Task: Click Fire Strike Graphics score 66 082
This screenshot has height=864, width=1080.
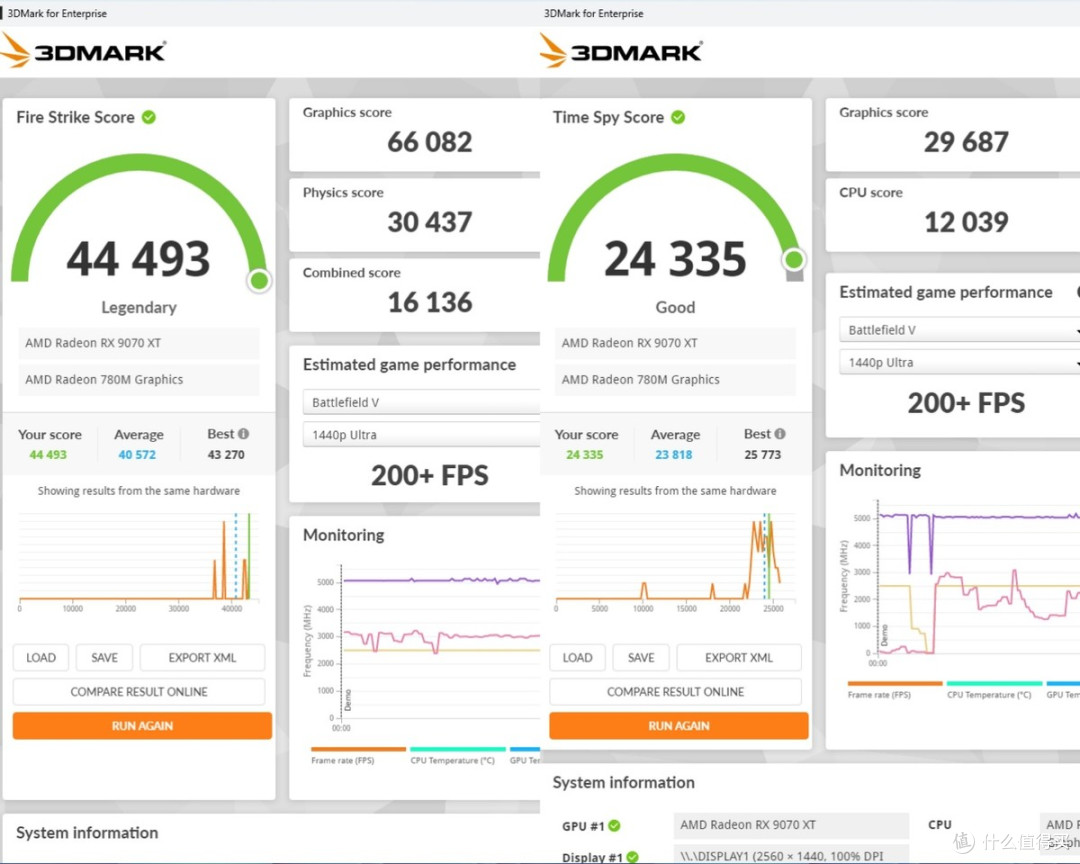Action: coord(430,142)
